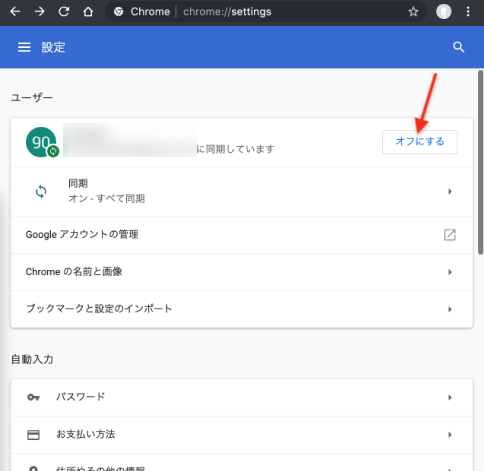Viewport: 484px width, 471px height.
Task: Open the Chrome three-dot menu
Action: pyautogui.click(x=468, y=12)
